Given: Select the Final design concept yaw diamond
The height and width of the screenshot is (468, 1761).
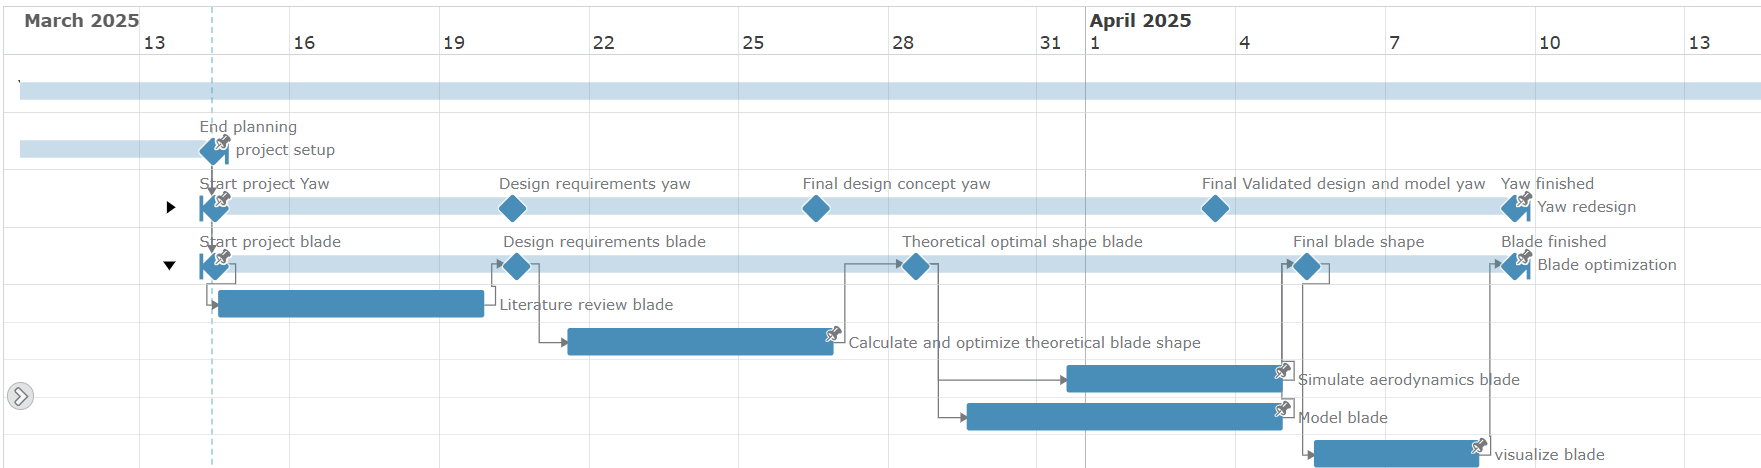Looking at the screenshot, I should coord(816,209).
